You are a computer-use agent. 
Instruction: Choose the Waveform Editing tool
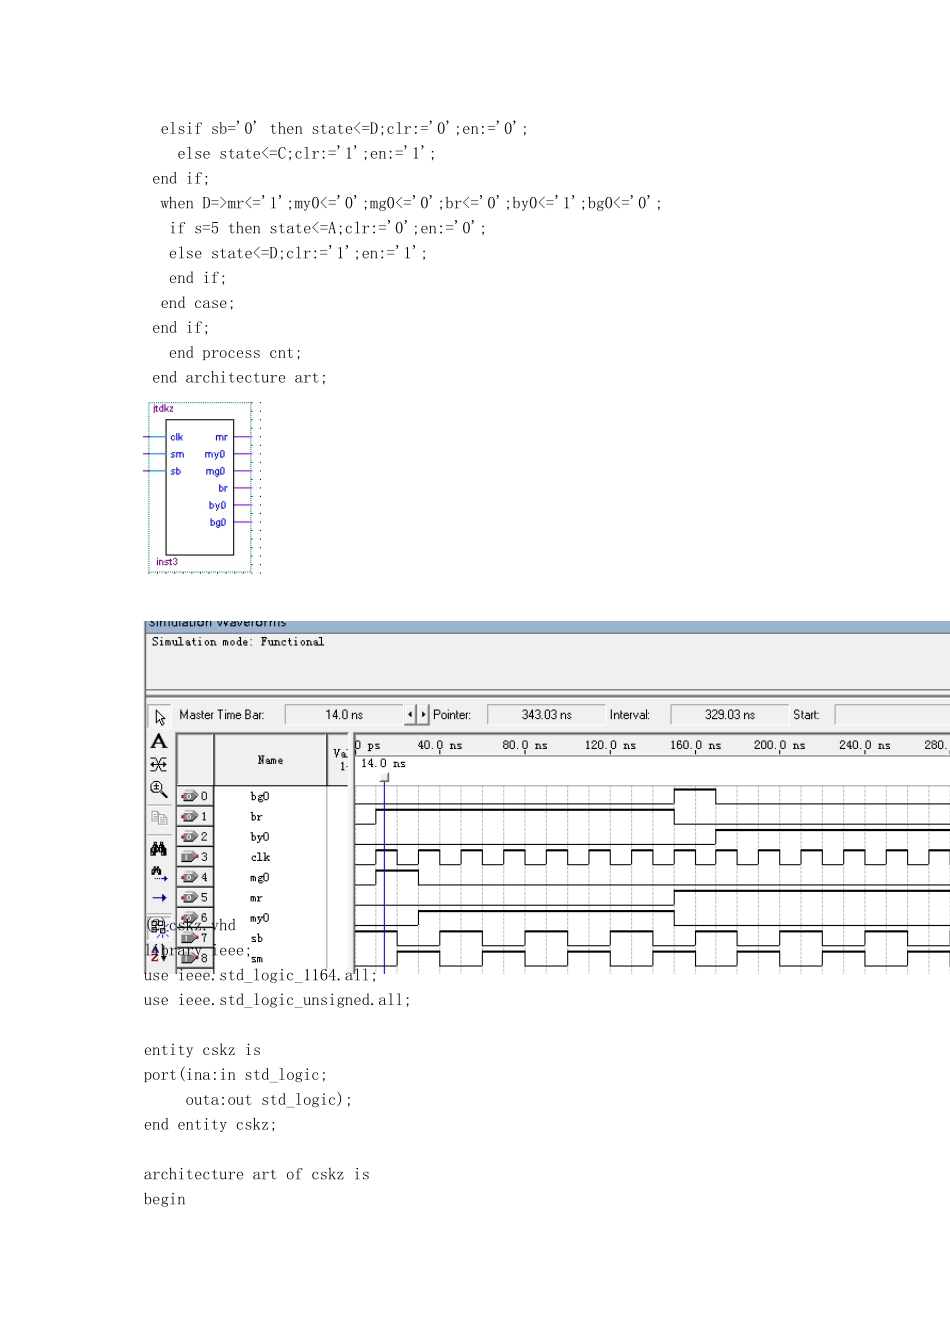(159, 765)
